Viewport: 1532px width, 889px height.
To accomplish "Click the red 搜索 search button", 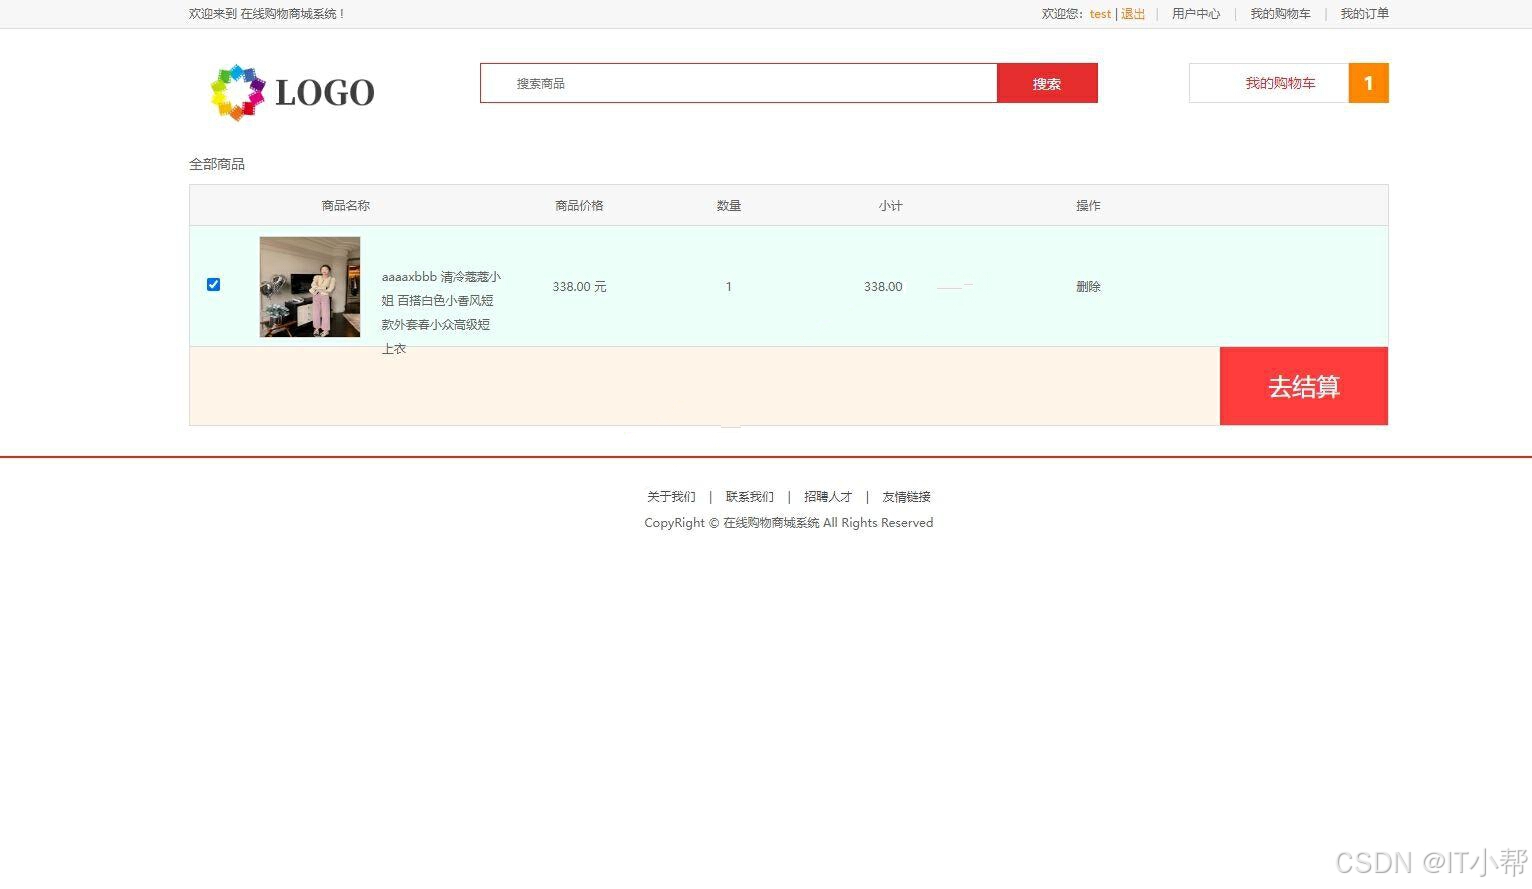I will tap(1047, 83).
